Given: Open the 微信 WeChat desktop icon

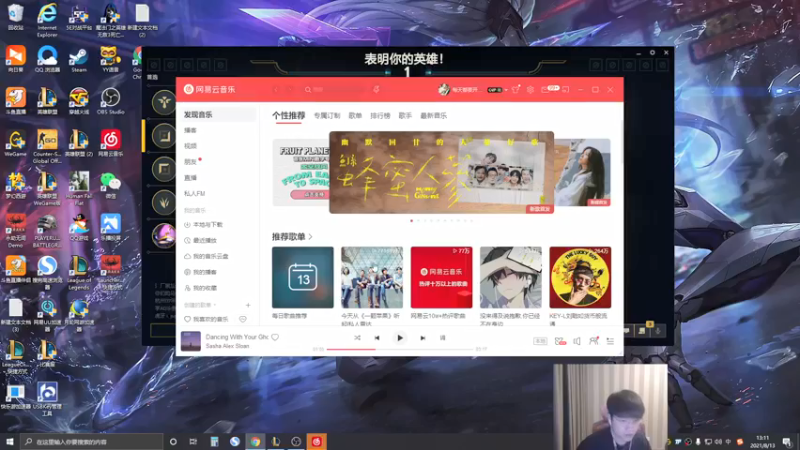Looking at the screenshot, I should pyautogui.click(x=110, y=185).
